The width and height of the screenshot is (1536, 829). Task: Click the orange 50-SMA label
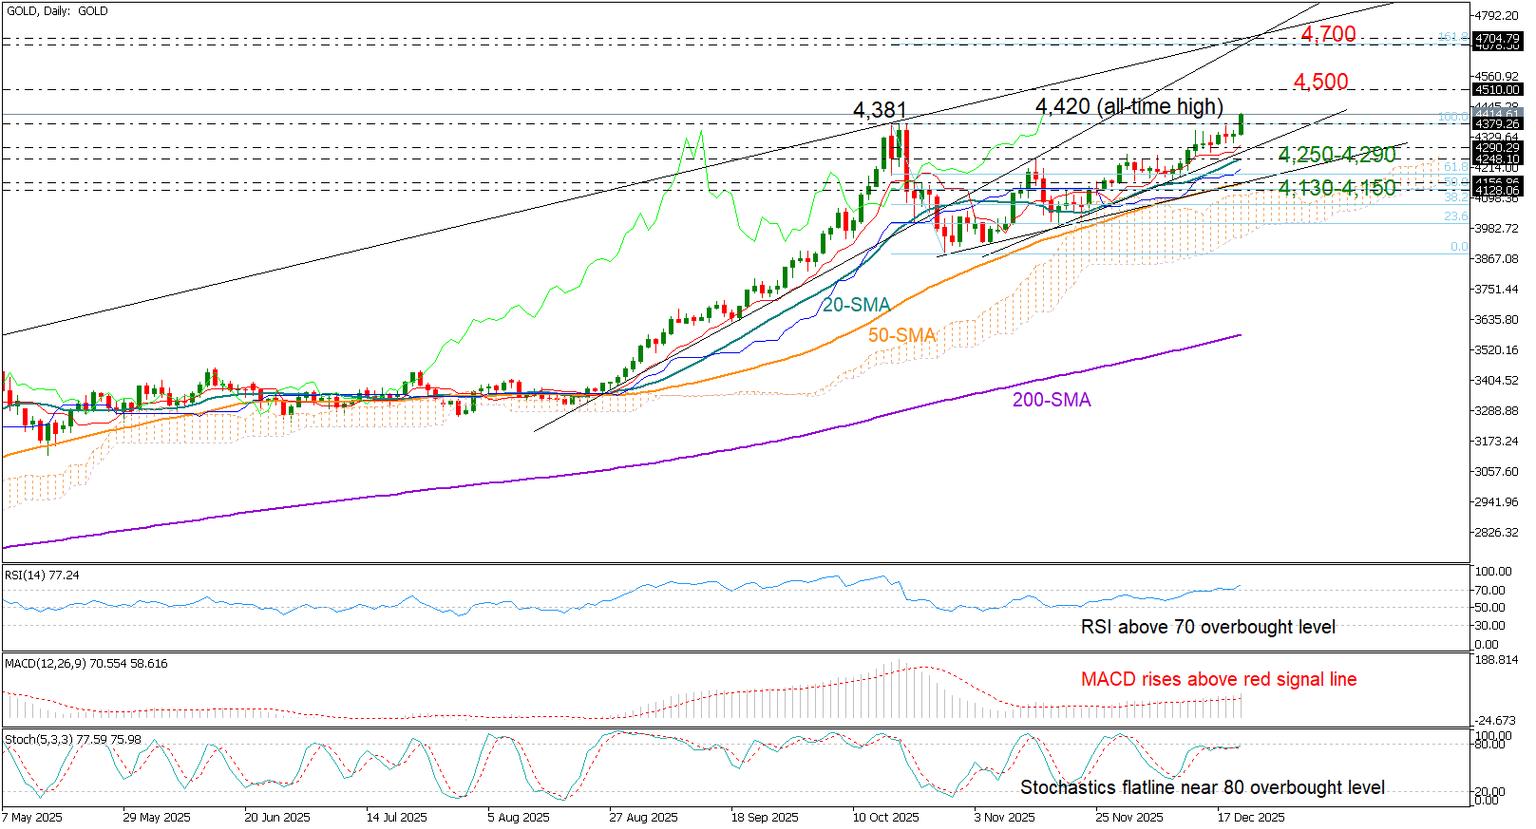coord(902,336)
